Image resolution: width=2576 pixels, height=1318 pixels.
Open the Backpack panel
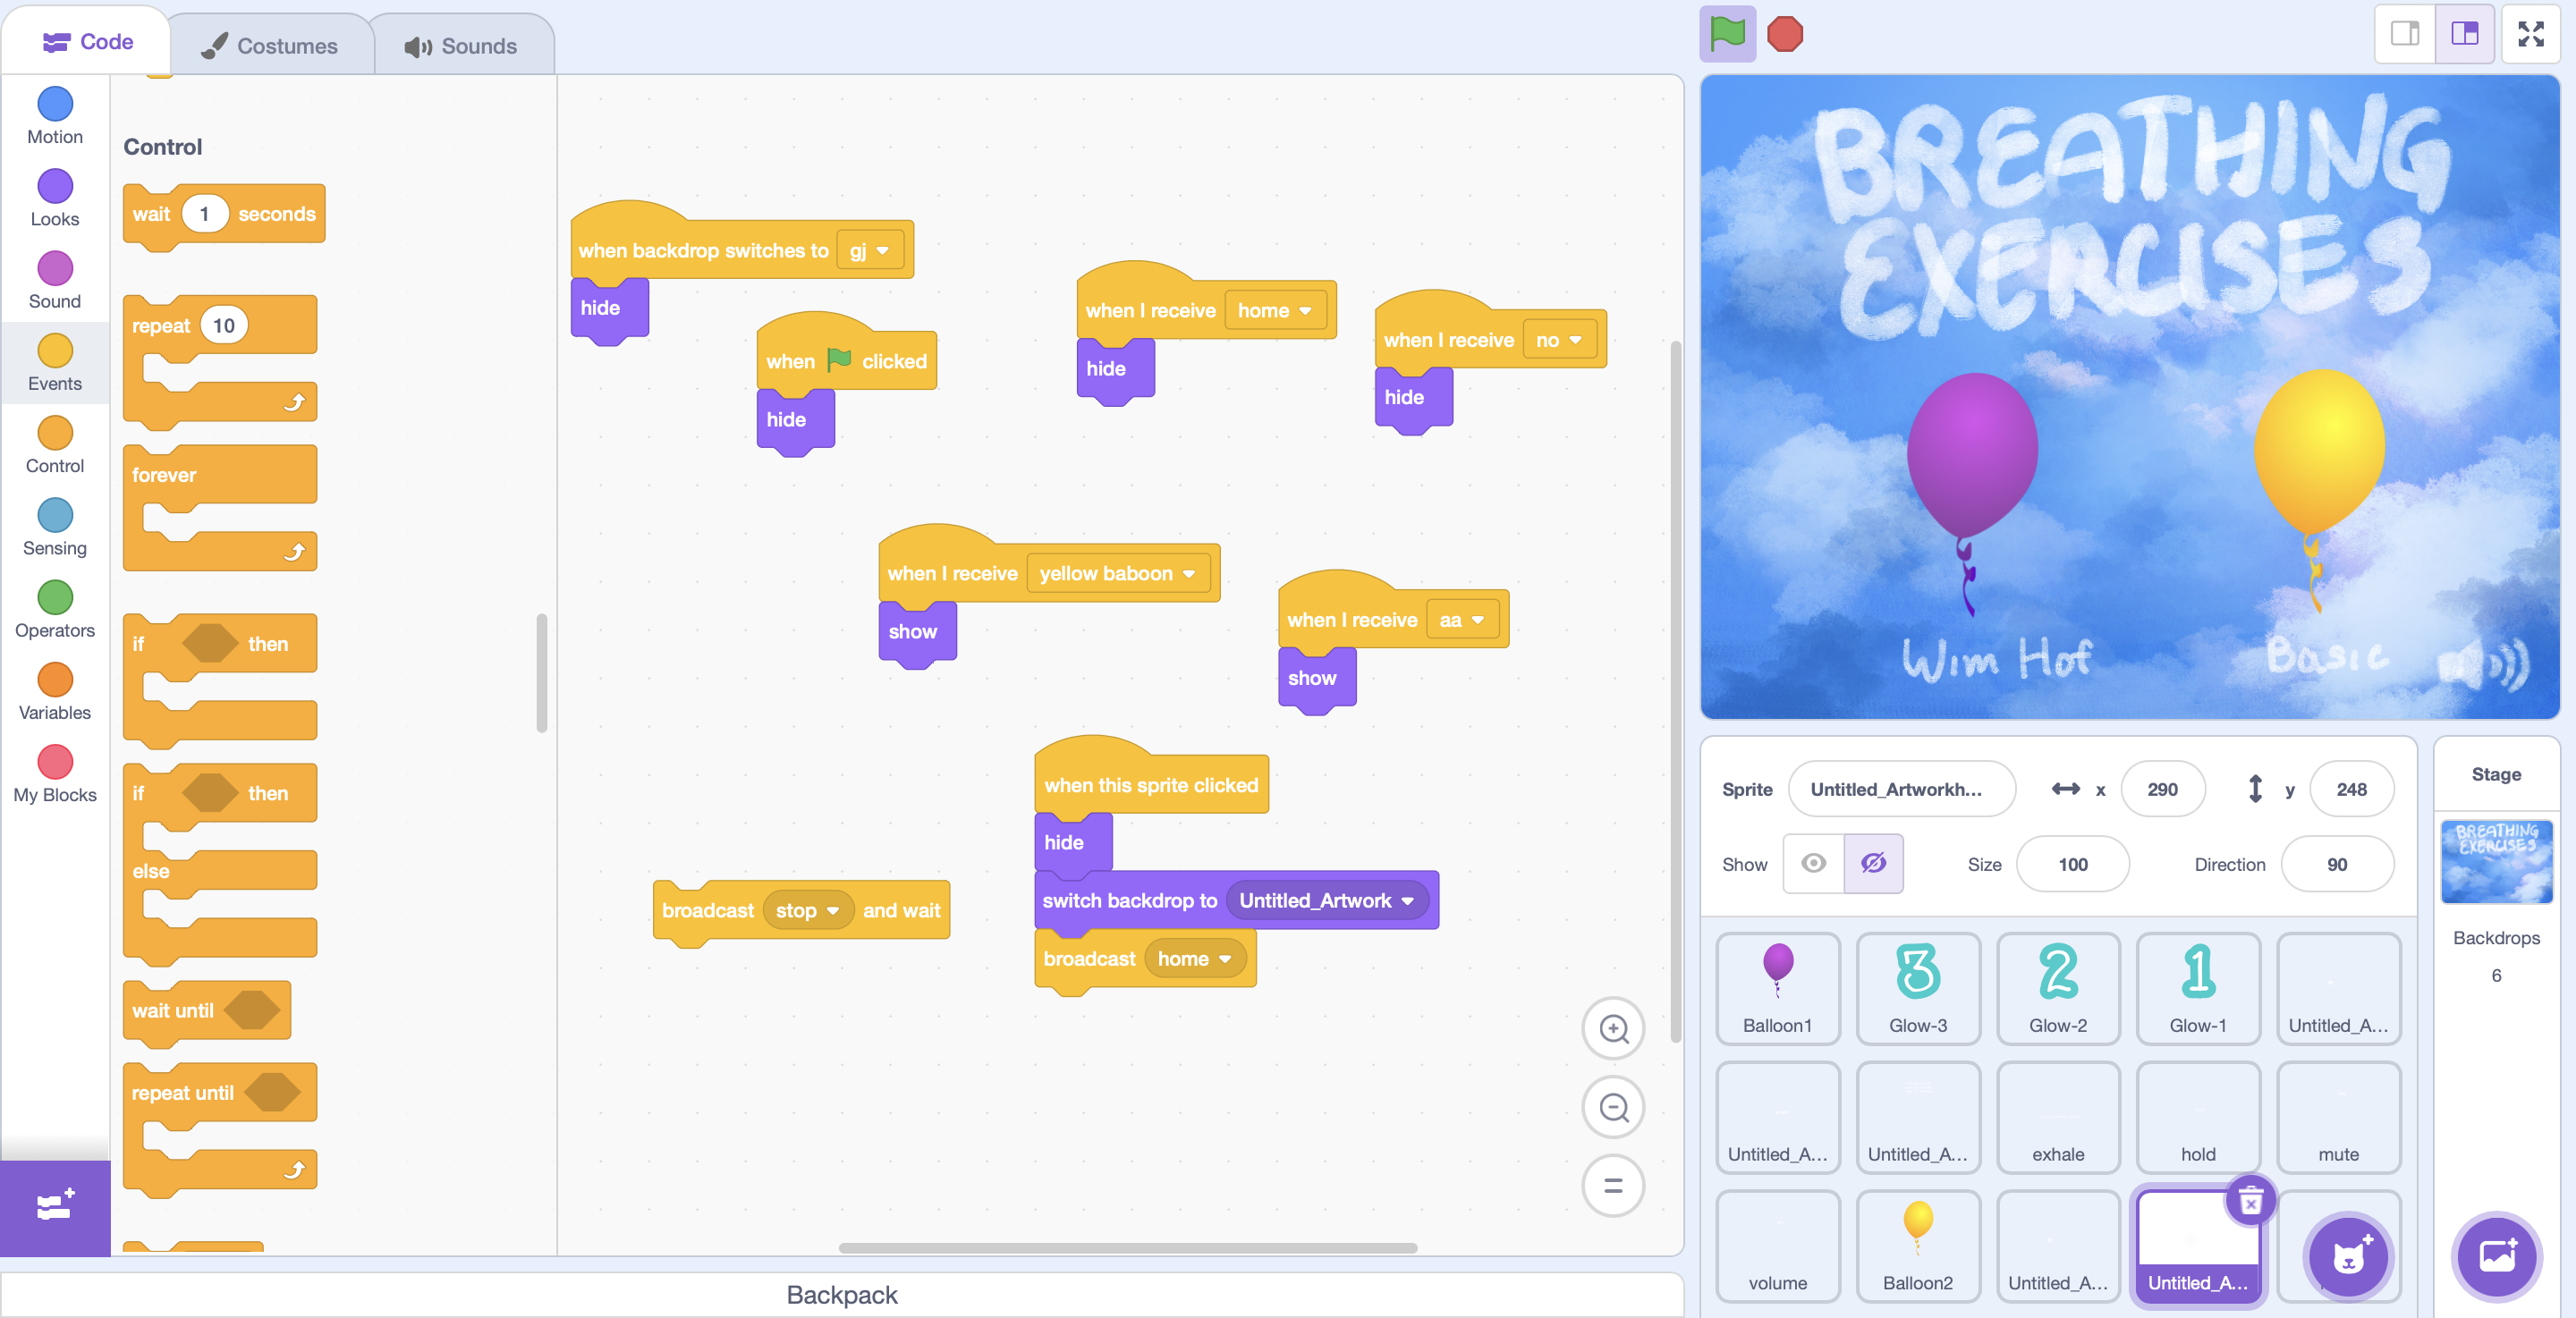[841, 1295]
